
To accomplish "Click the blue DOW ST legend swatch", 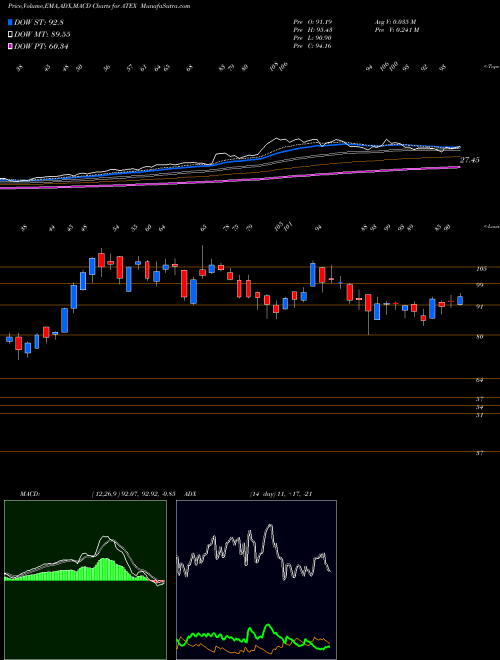I will 10,22.
